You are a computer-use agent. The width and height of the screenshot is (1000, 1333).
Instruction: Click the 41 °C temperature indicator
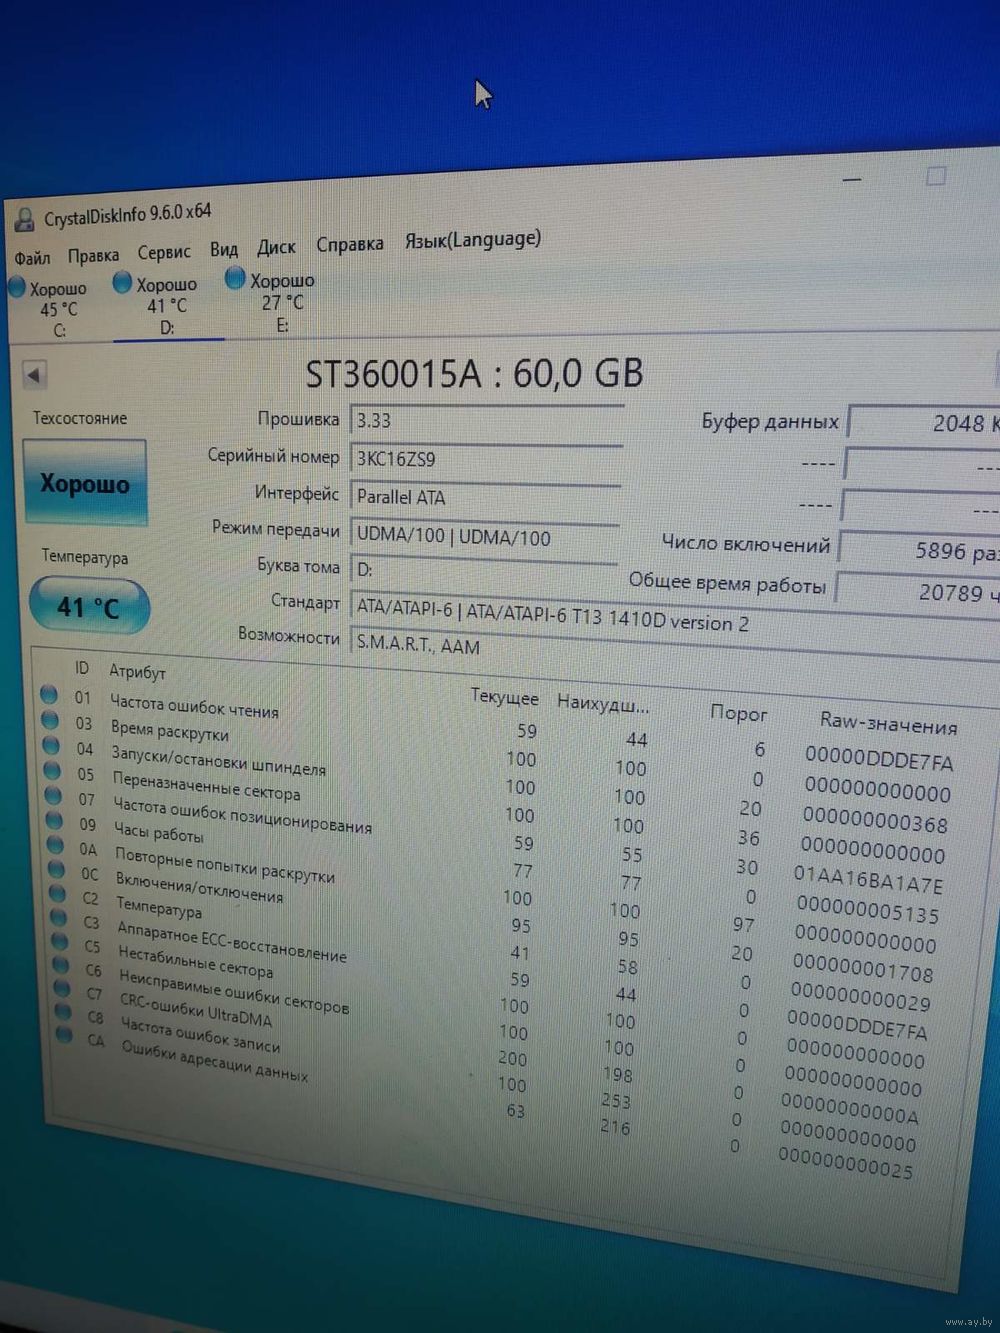pyautogui.click(x=89, y=606)
